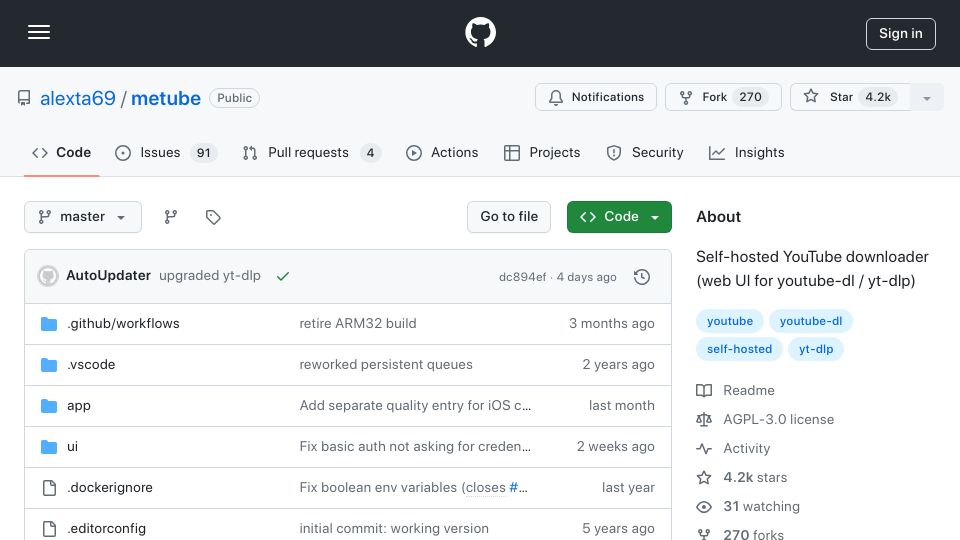This screenshot has height=540, width=960.
Task: Click the .editorconfig file icon
Action: 49,528
